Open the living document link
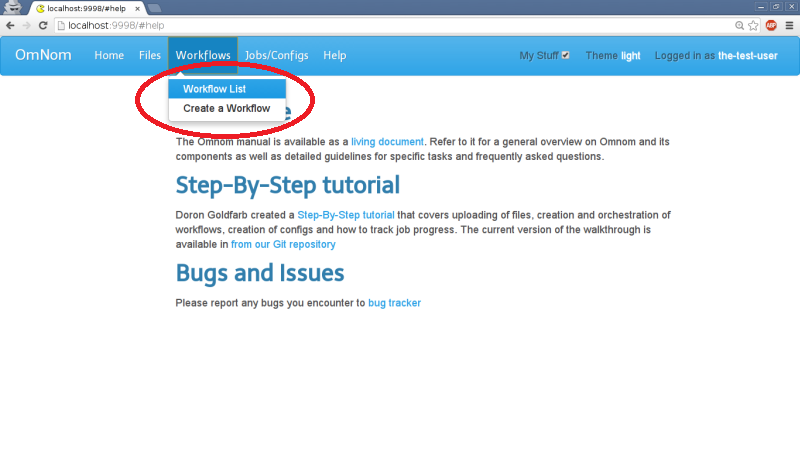 tap(387, 142)
